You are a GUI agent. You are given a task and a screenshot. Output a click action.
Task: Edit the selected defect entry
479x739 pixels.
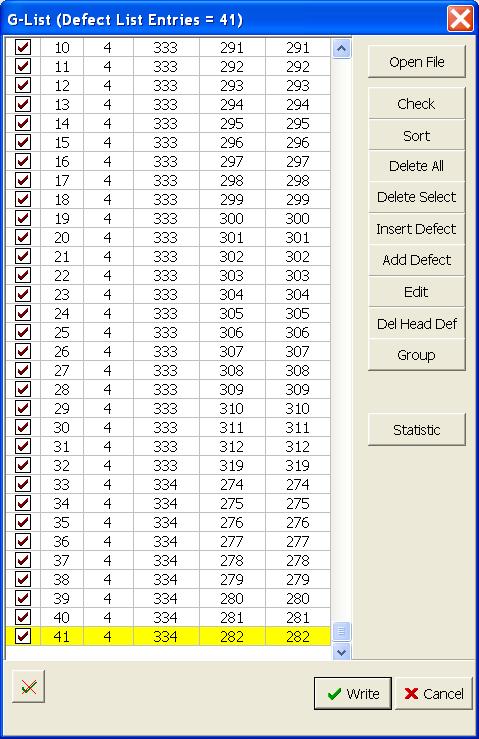click(x=416, y=292)
